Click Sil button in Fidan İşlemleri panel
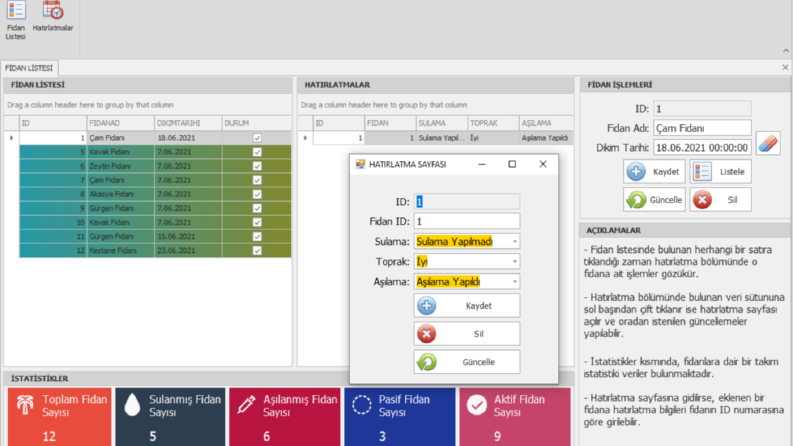Viewport: 793px width, 446px height. (720, 200)
